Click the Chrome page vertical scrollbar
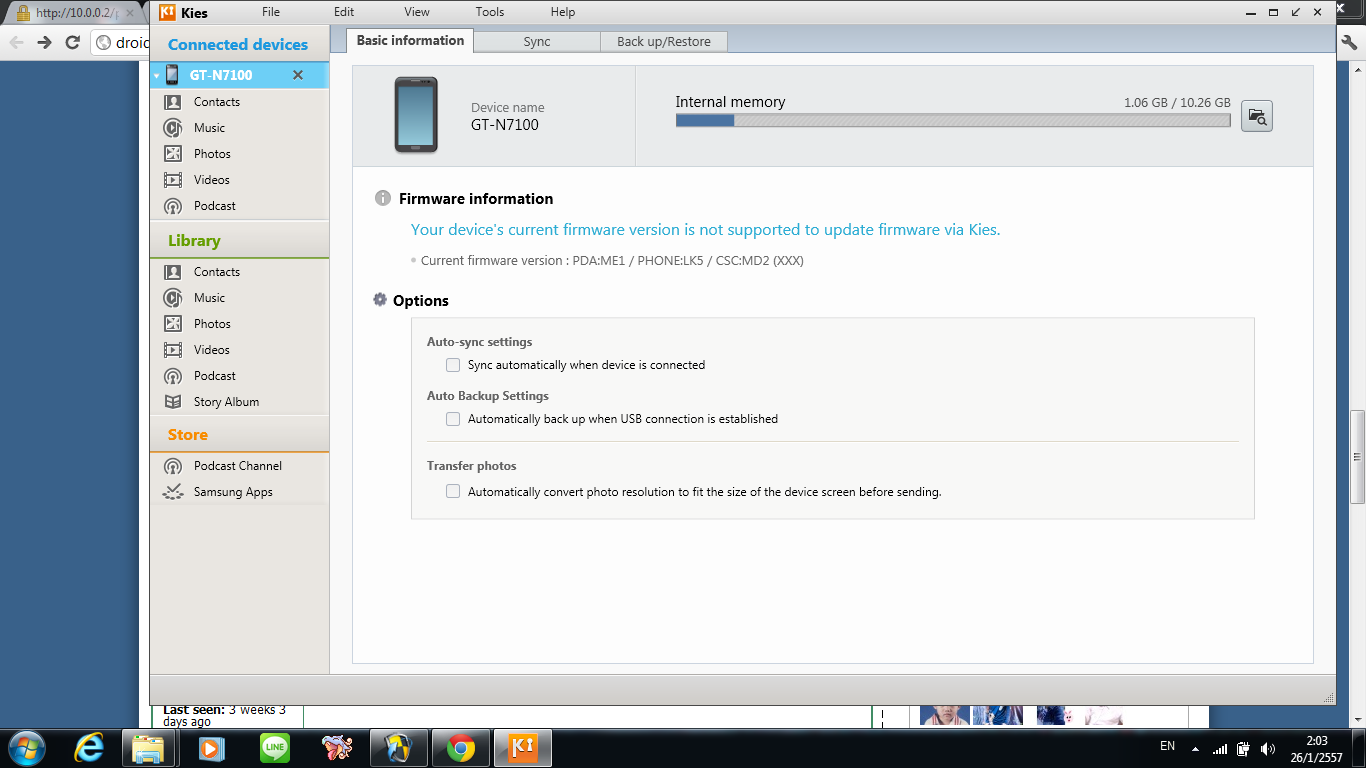Screen dimensions: 1366x768 (1357, 456)
